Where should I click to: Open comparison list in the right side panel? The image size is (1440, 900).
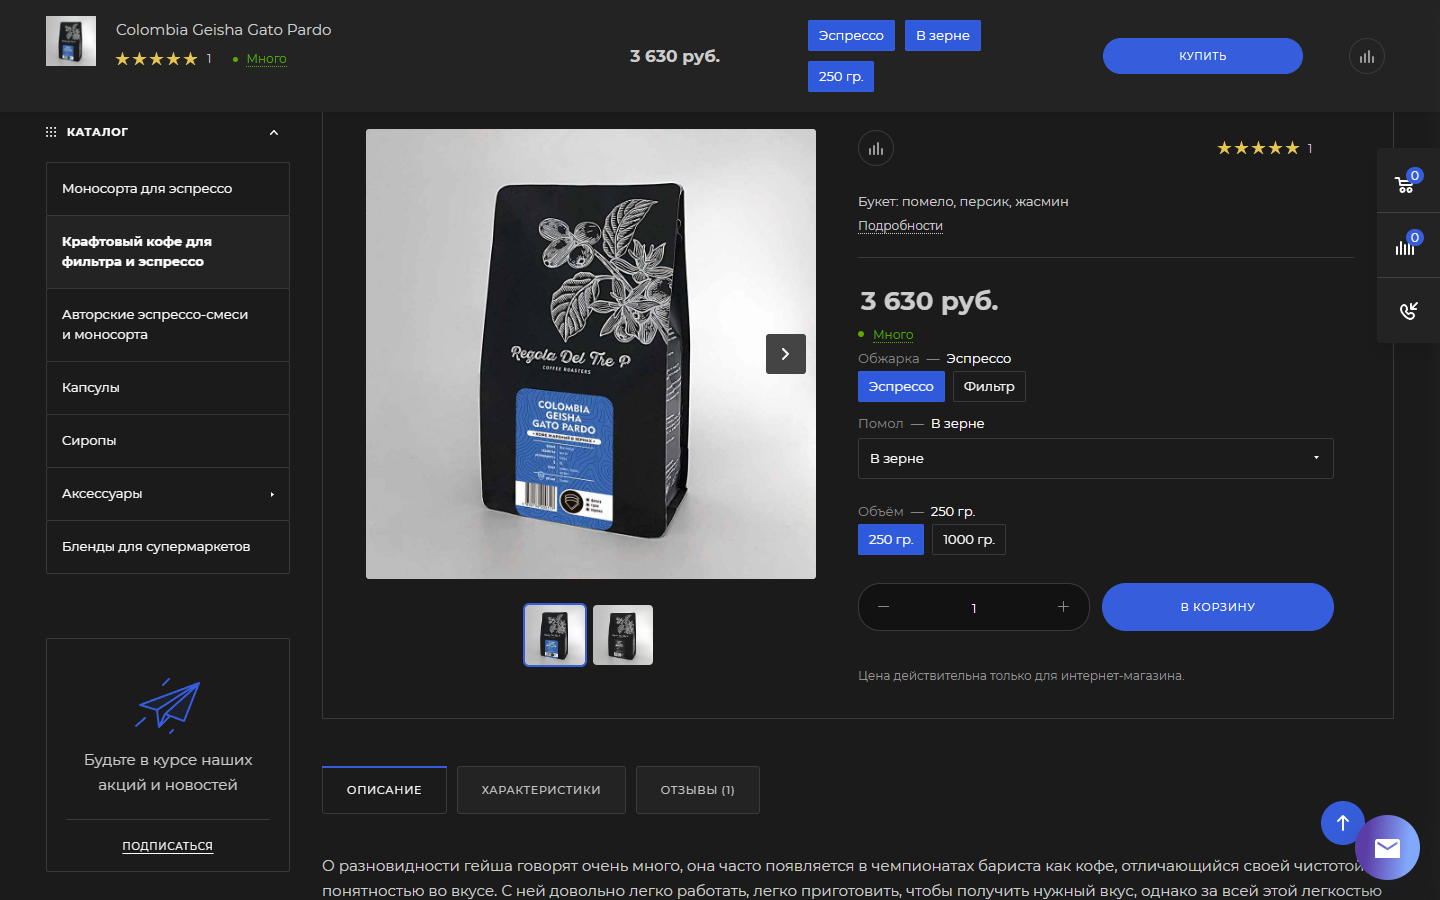point(1405,246)
